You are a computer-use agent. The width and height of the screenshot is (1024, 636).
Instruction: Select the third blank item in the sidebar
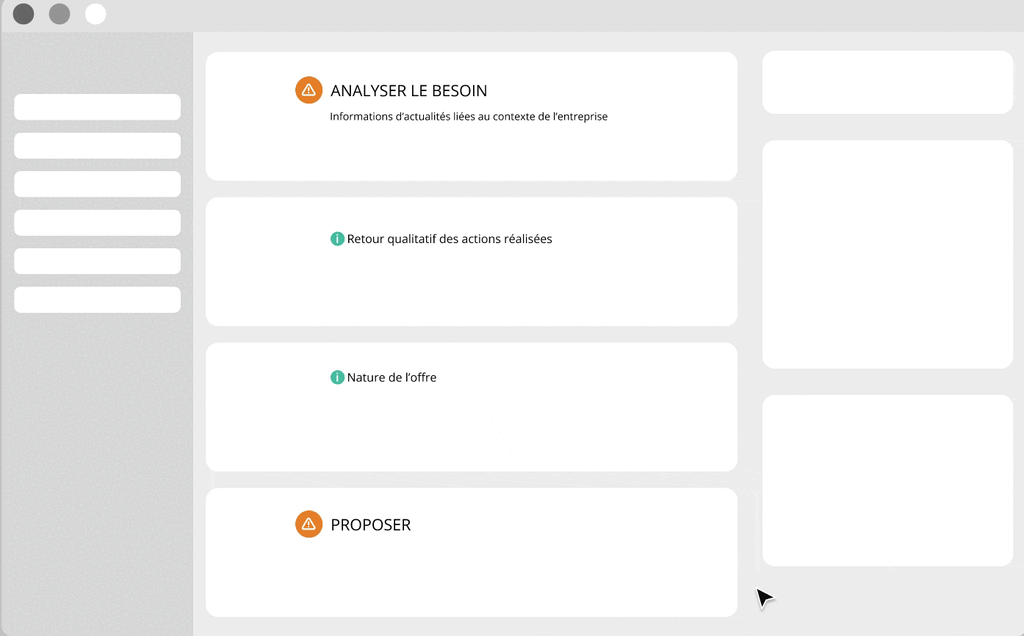97,184
